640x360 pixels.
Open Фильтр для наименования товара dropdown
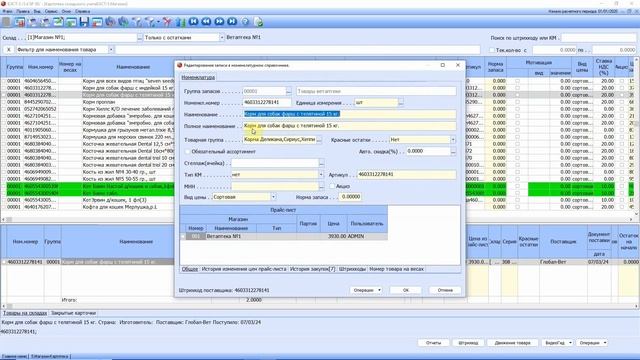[x=111, y=50]
